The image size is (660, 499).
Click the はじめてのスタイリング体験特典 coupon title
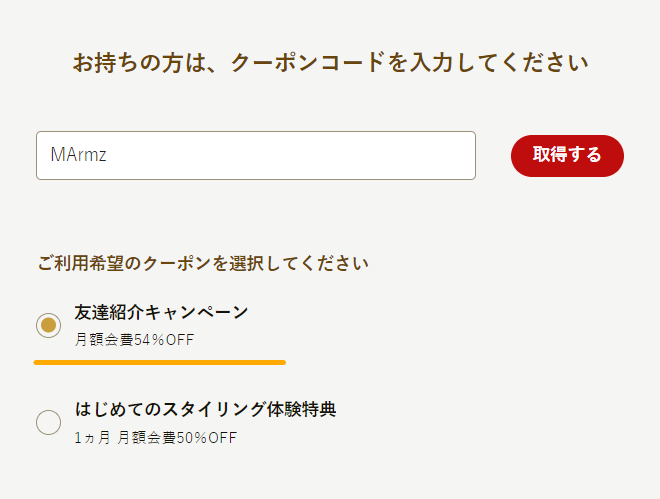(x=205, y=409)
